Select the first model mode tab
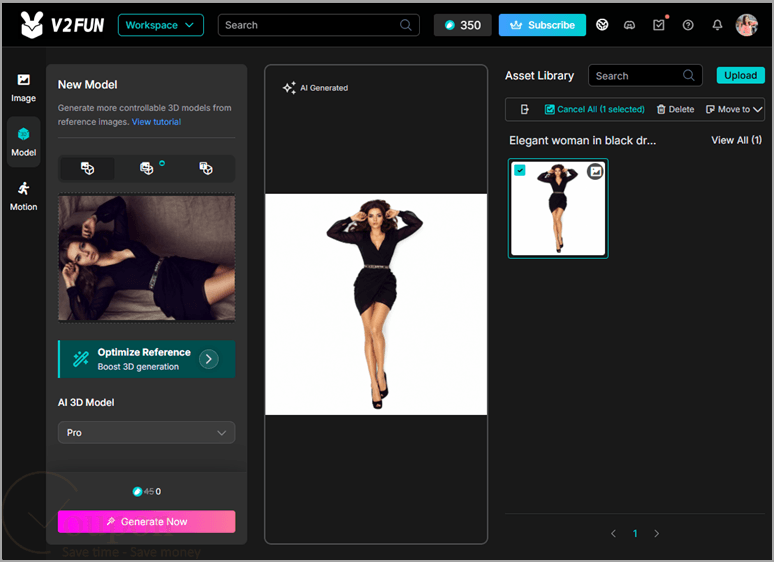The image size is (774, 562). [87, 168]
